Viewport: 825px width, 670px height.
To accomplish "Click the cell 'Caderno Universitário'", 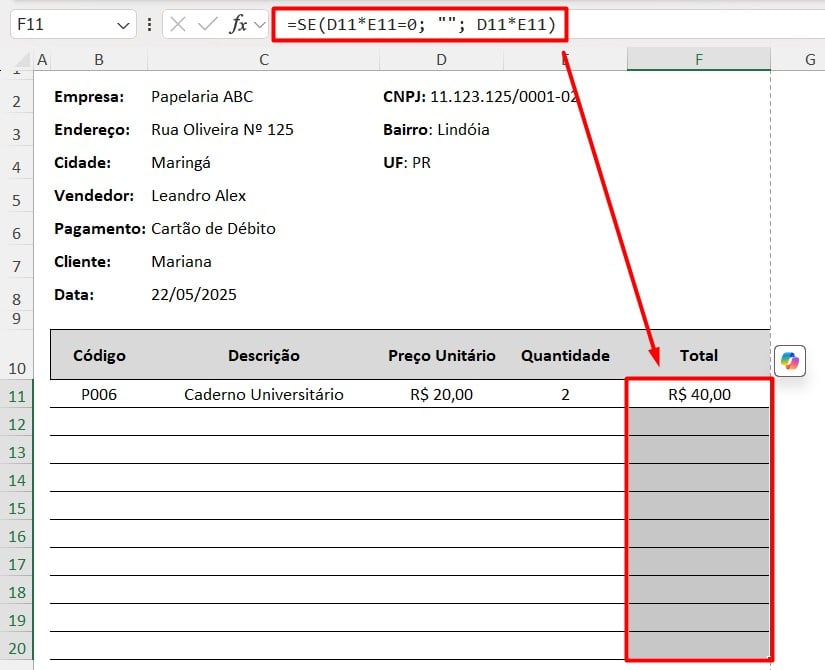I will click(x=264, y=394).
